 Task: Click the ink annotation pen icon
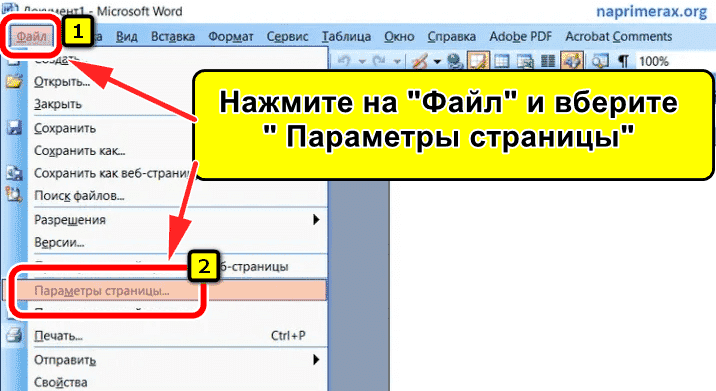coord(419,61)
